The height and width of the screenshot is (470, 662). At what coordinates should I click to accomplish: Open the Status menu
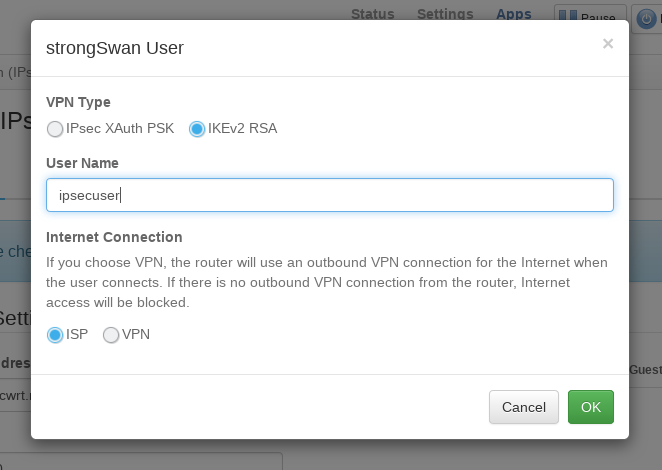pyautogui.click(x=373, y=14)
